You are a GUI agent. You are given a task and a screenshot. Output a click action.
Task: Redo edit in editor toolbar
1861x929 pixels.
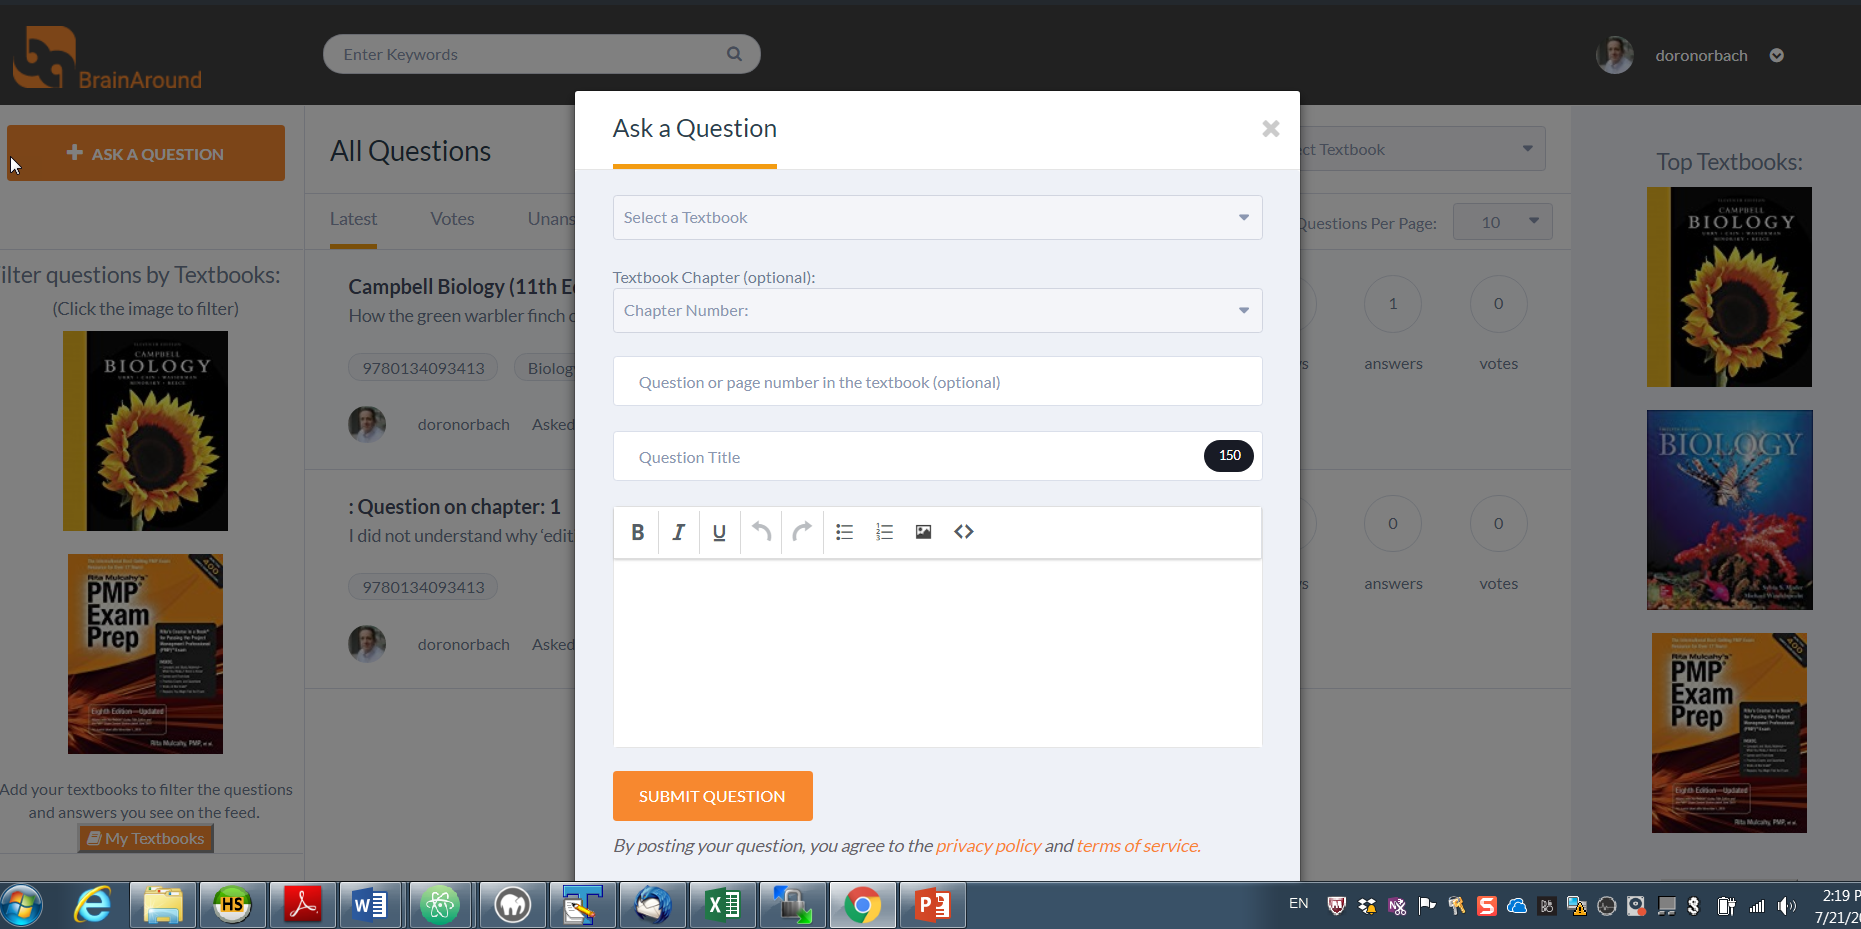(x=802, y=532)
